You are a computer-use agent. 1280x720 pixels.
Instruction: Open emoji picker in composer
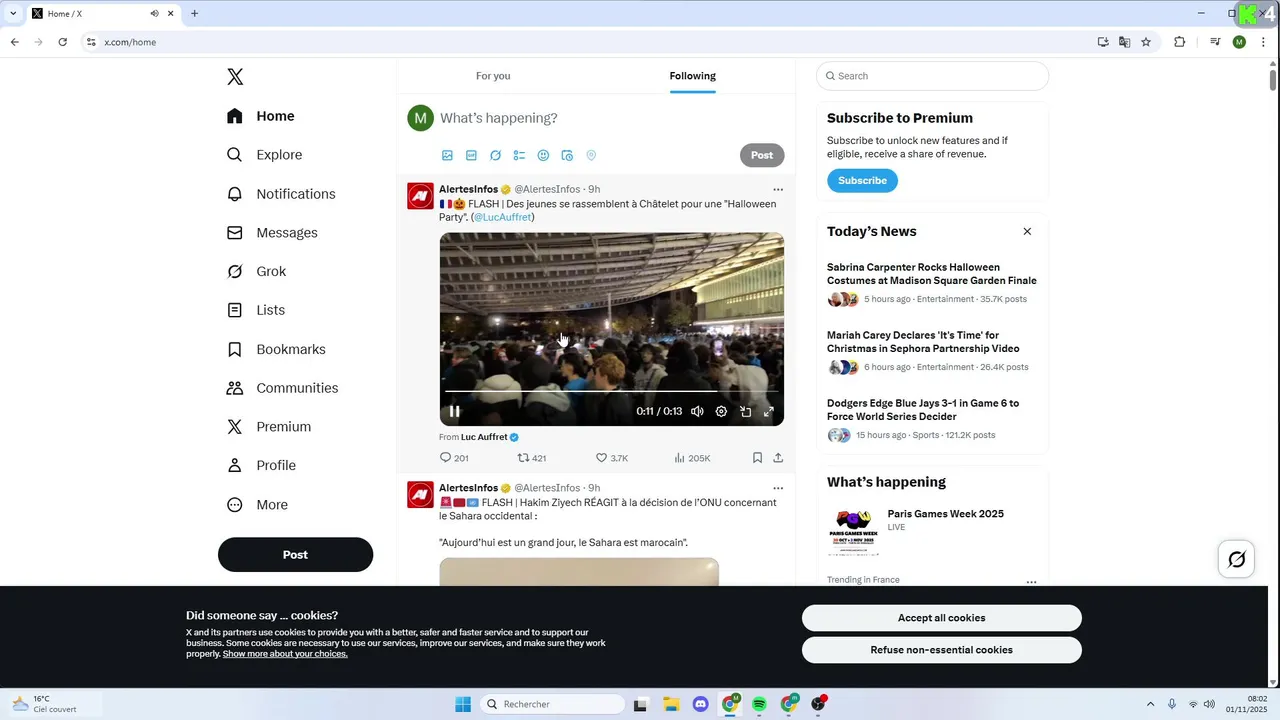coord(543,156)
